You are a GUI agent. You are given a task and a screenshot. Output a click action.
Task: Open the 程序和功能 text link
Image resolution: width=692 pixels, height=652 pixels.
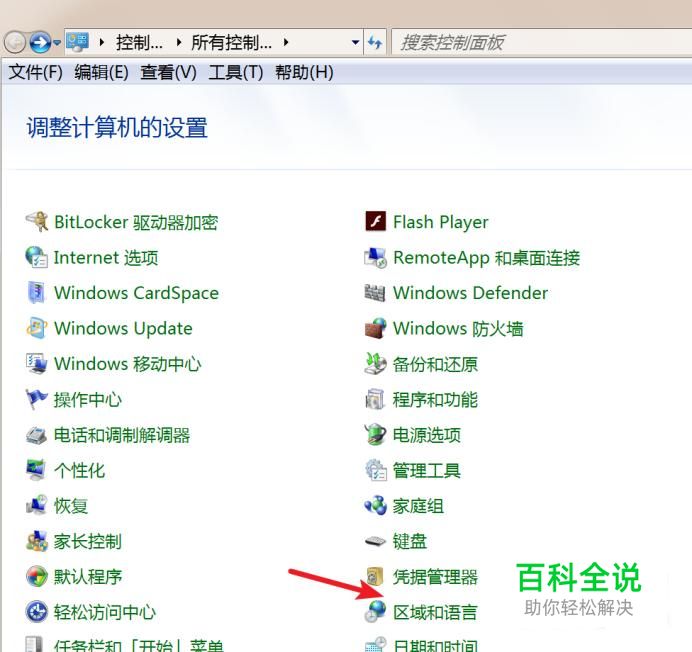pyautogui.click(x=435, y=400)
